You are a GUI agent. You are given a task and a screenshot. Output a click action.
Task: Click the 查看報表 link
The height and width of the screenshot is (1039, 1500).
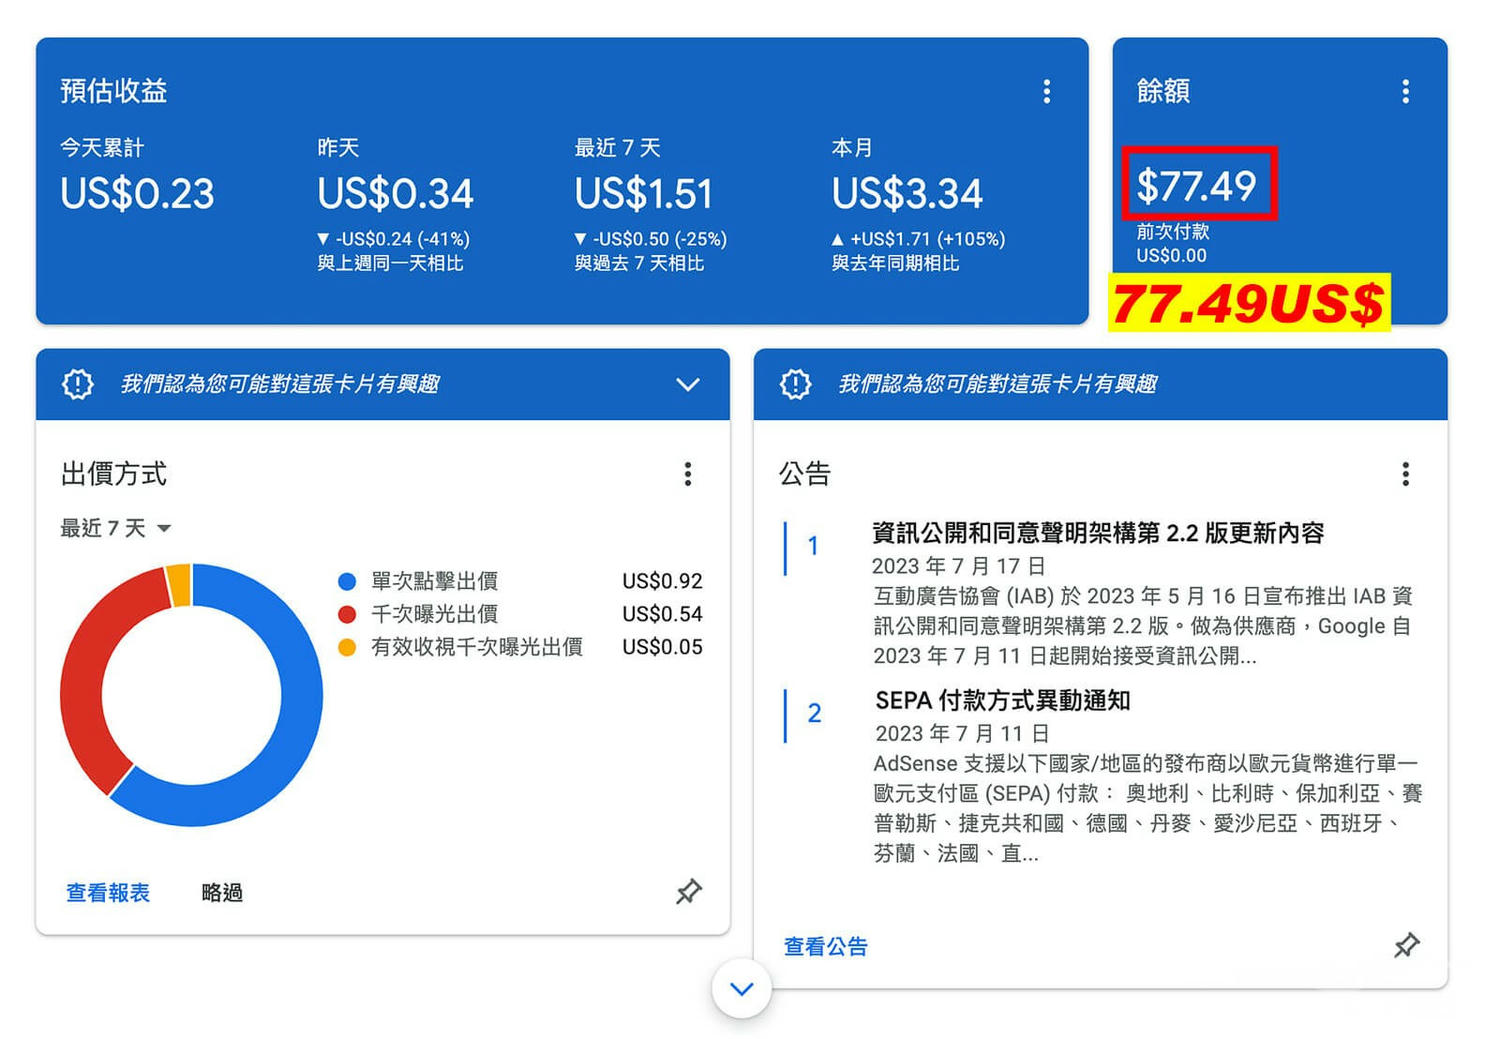tap(107, 893)
